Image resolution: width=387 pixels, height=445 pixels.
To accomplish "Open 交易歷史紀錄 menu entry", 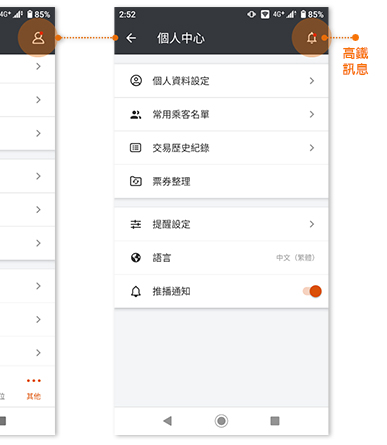I will [x=221, y=148].
